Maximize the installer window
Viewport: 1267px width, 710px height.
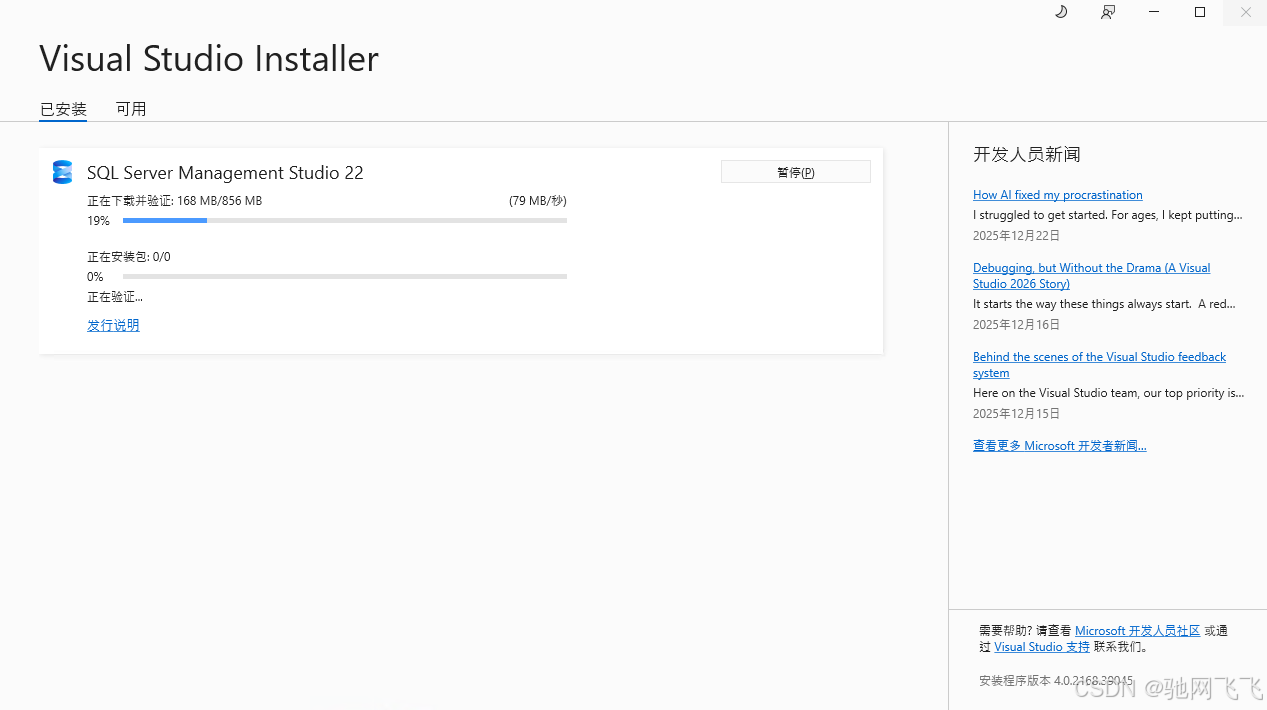1200,12
